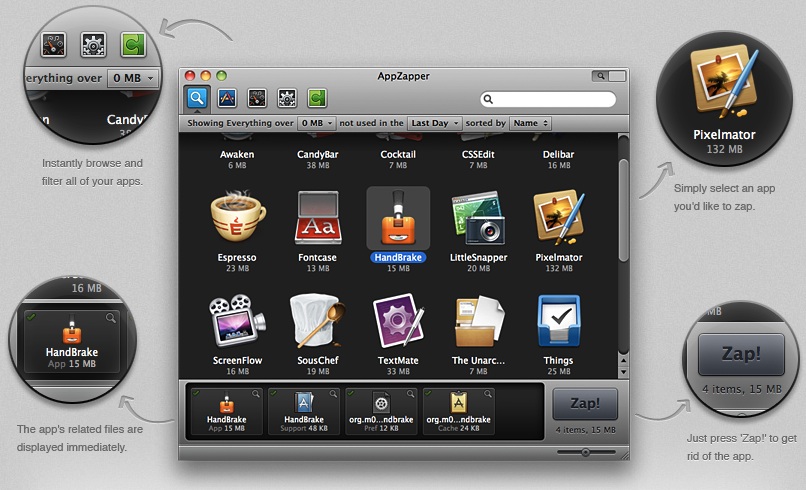
Task: Open the '0 MB' size filter dropdown in window
Action: pyautogui.click(x=316, y=123)
